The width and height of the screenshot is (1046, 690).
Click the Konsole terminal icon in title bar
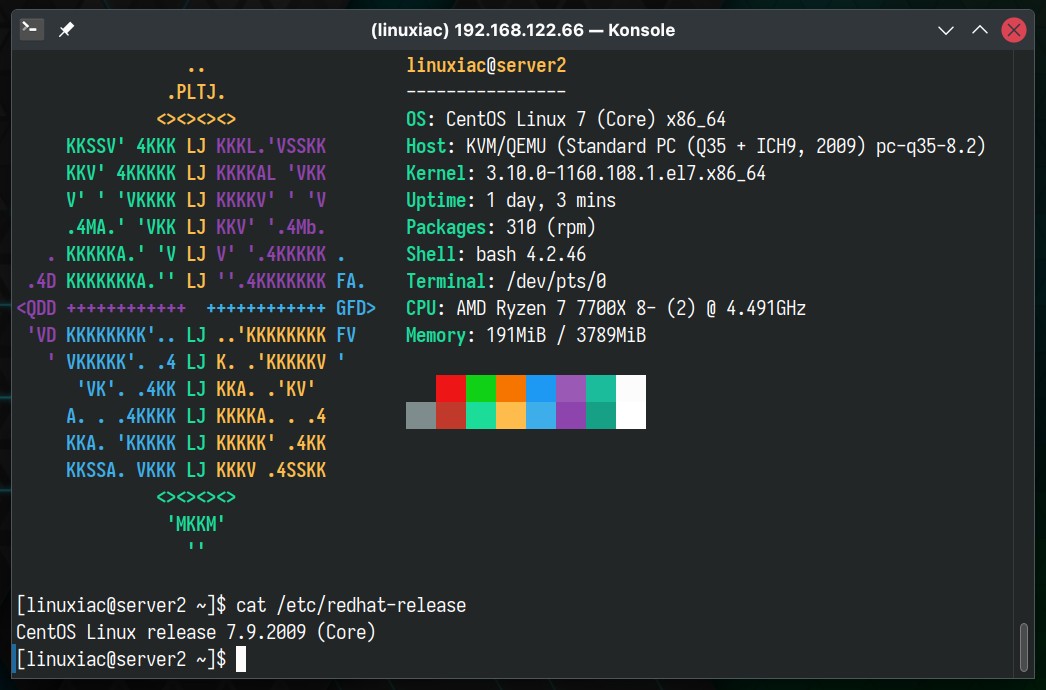coord(31,29)
